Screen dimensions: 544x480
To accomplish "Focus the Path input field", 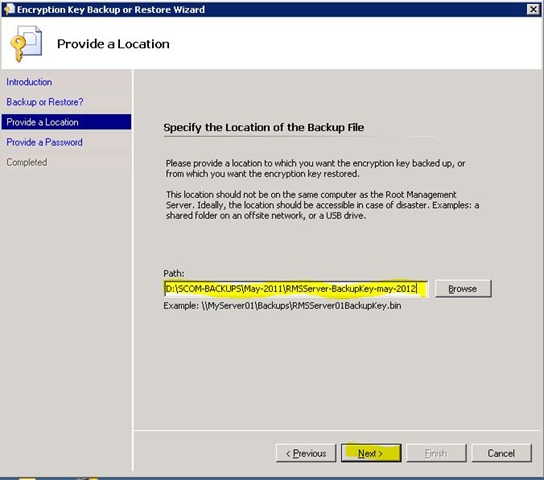I will point(296,289).
